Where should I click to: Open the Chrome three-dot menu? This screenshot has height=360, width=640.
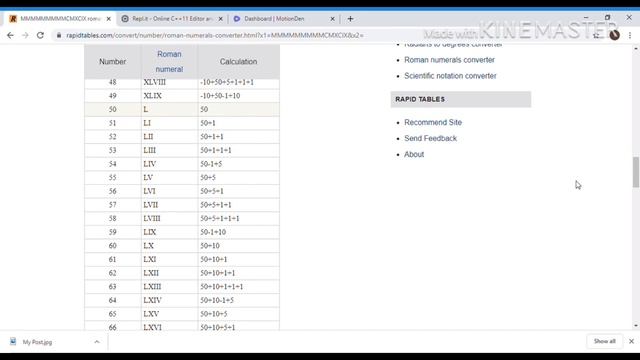(x=630, y=36)
